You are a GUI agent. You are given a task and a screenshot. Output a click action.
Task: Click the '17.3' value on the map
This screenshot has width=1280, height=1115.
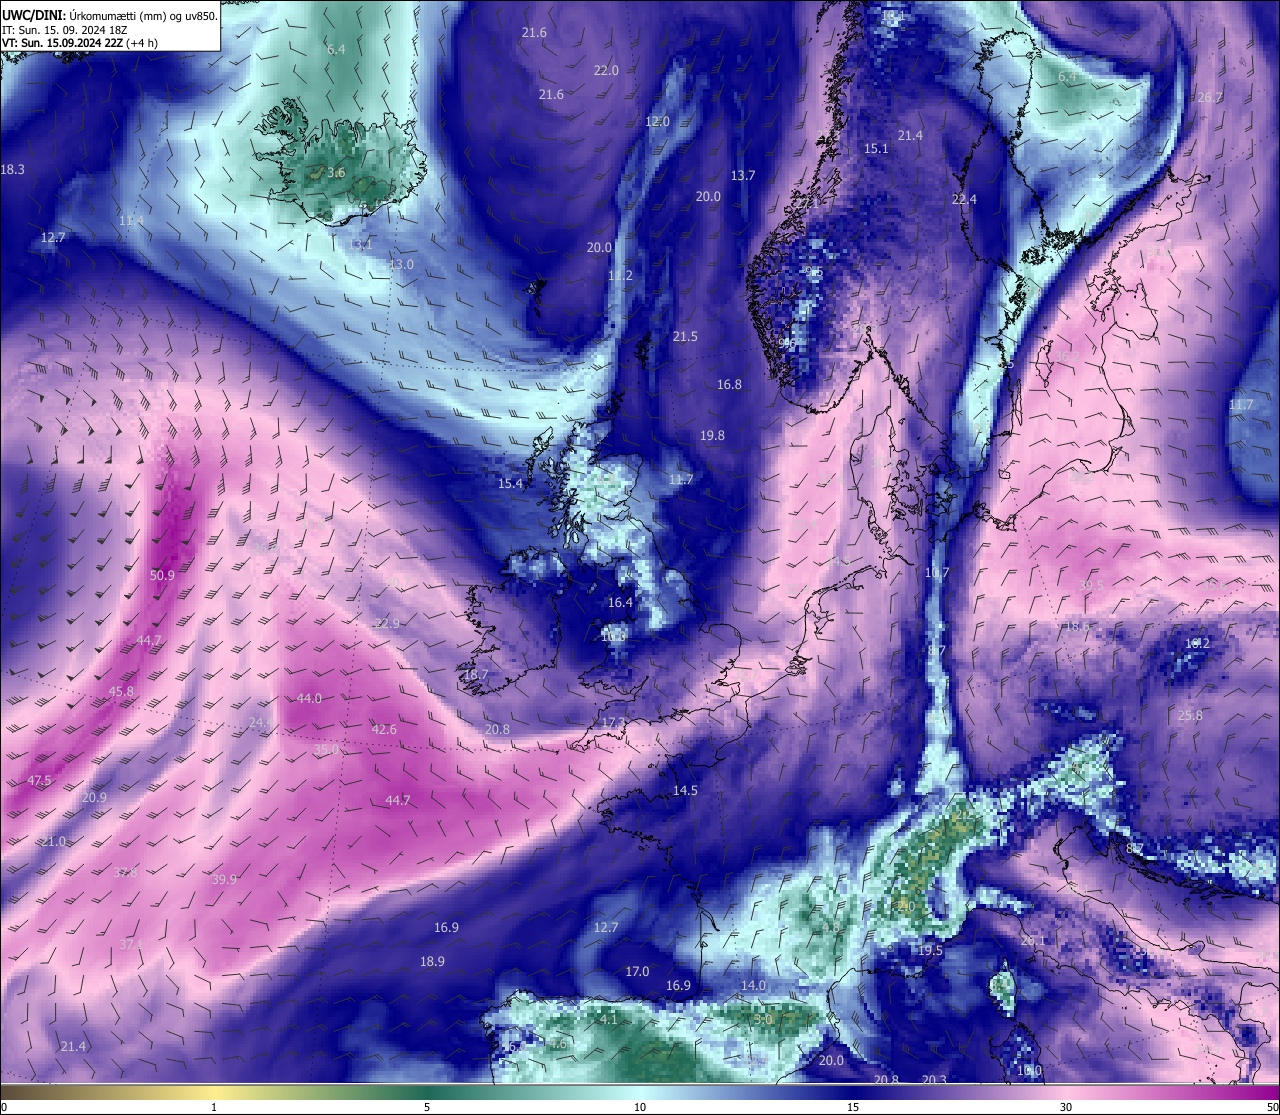tap(613, 722)
